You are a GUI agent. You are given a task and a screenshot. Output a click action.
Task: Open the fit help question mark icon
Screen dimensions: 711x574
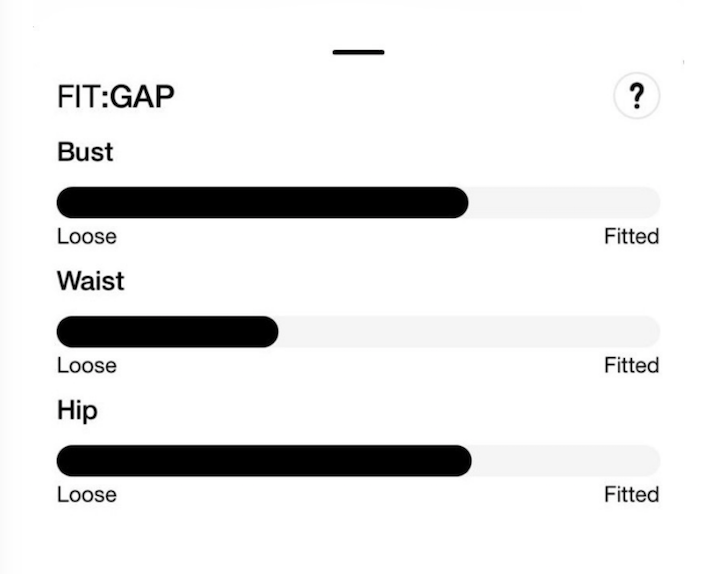[x=636, y=98]
